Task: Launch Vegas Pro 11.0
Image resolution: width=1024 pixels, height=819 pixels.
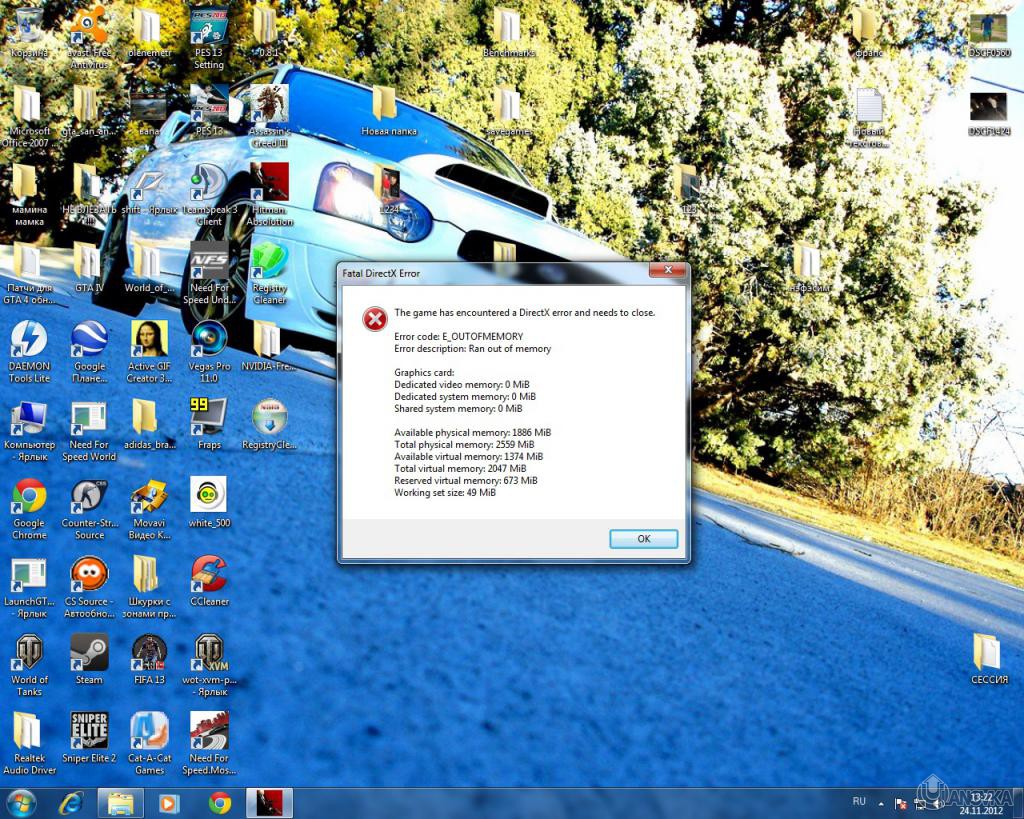Action: click(209, 351)
